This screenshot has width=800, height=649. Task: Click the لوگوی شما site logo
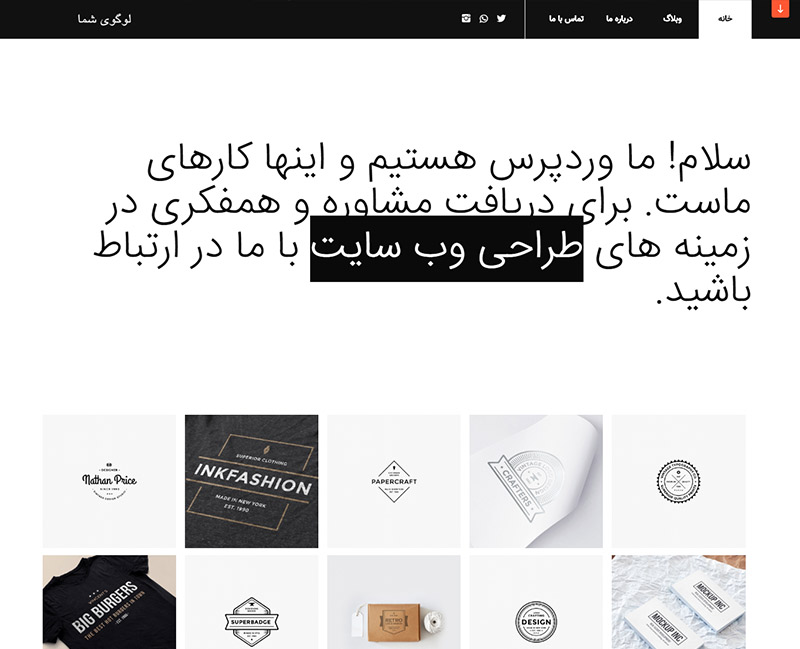pyautogui.click(x=105, y=19)
